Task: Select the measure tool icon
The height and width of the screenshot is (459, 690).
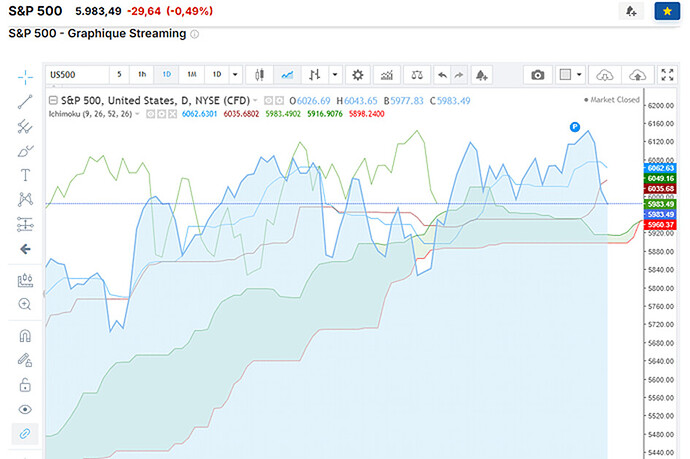Action: click(x=25, y=280)
